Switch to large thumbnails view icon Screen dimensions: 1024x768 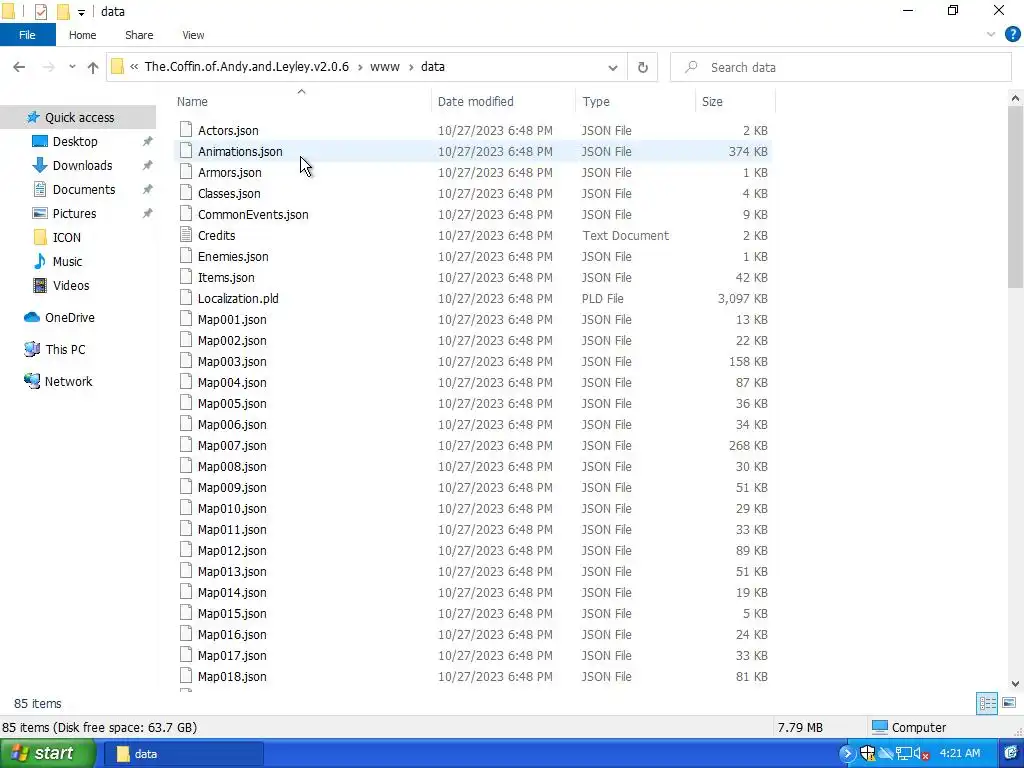[1009, 703]
